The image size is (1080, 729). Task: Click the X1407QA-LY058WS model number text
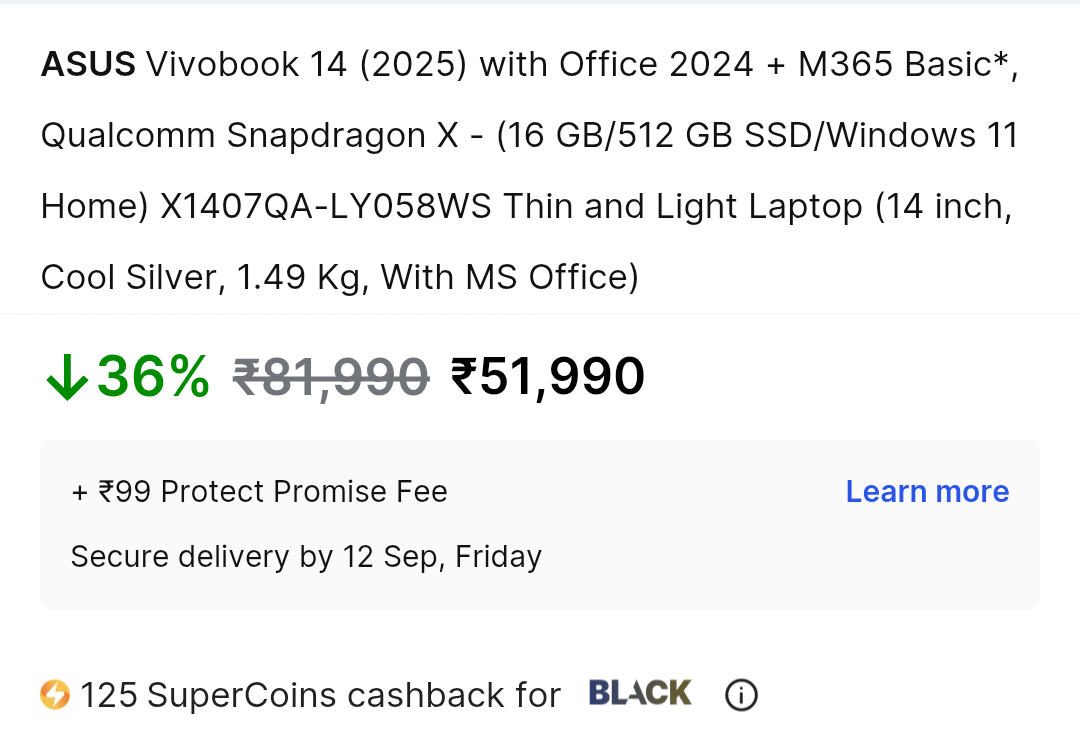click(x=326, y=206)
